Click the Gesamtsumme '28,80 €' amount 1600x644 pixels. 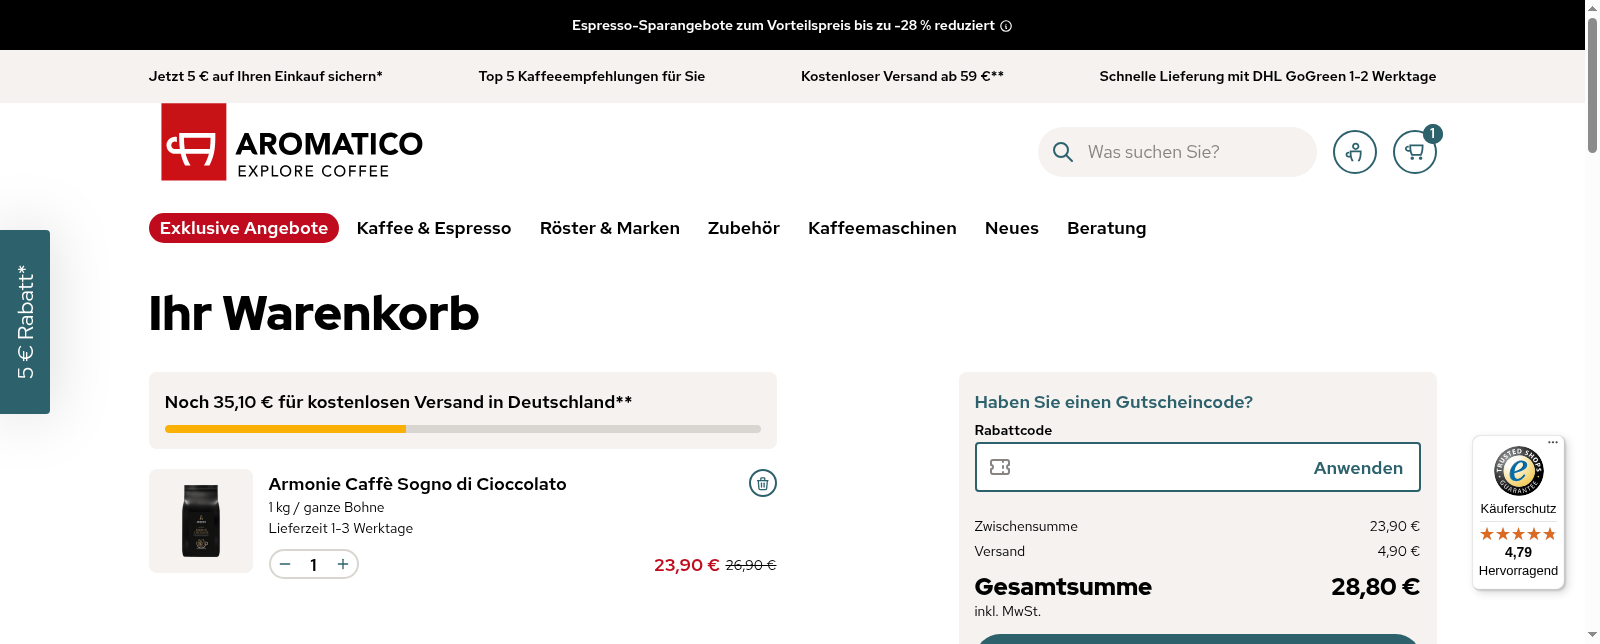[x=1375, y=587]
